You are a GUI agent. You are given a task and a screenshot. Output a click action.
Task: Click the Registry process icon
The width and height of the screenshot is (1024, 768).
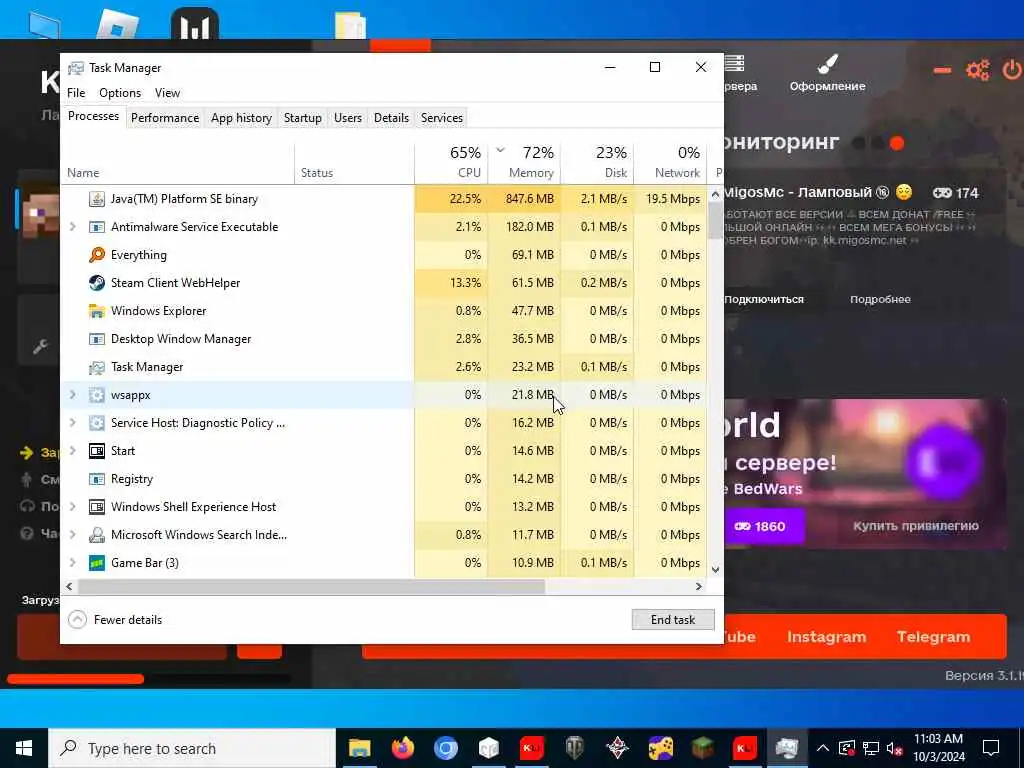tap(97, 479)
